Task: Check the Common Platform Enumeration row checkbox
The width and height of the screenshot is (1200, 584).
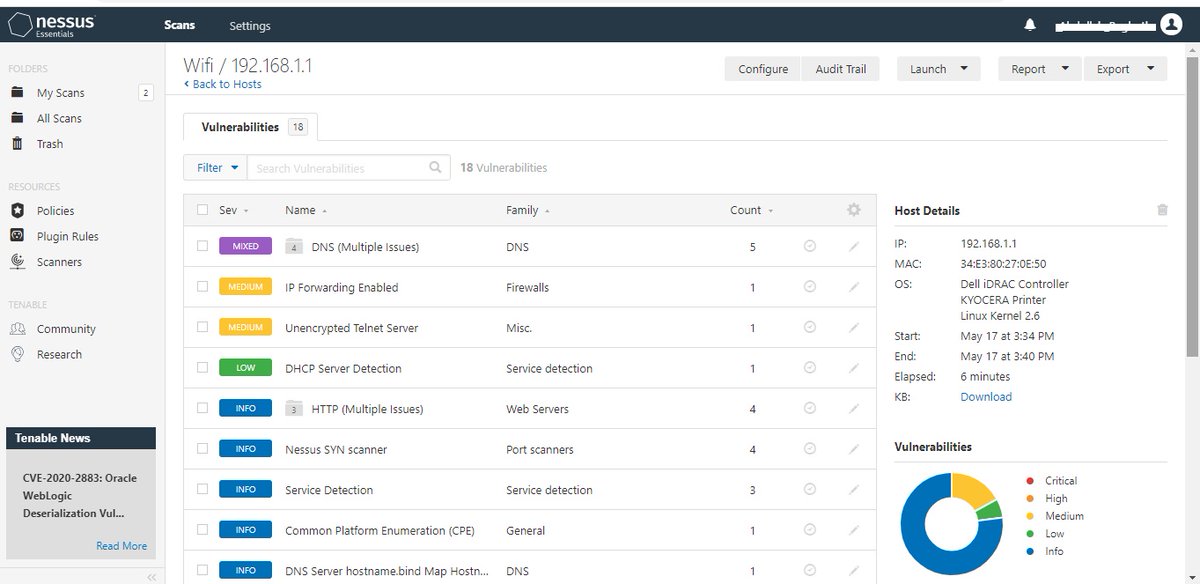Action: (203, 530)
